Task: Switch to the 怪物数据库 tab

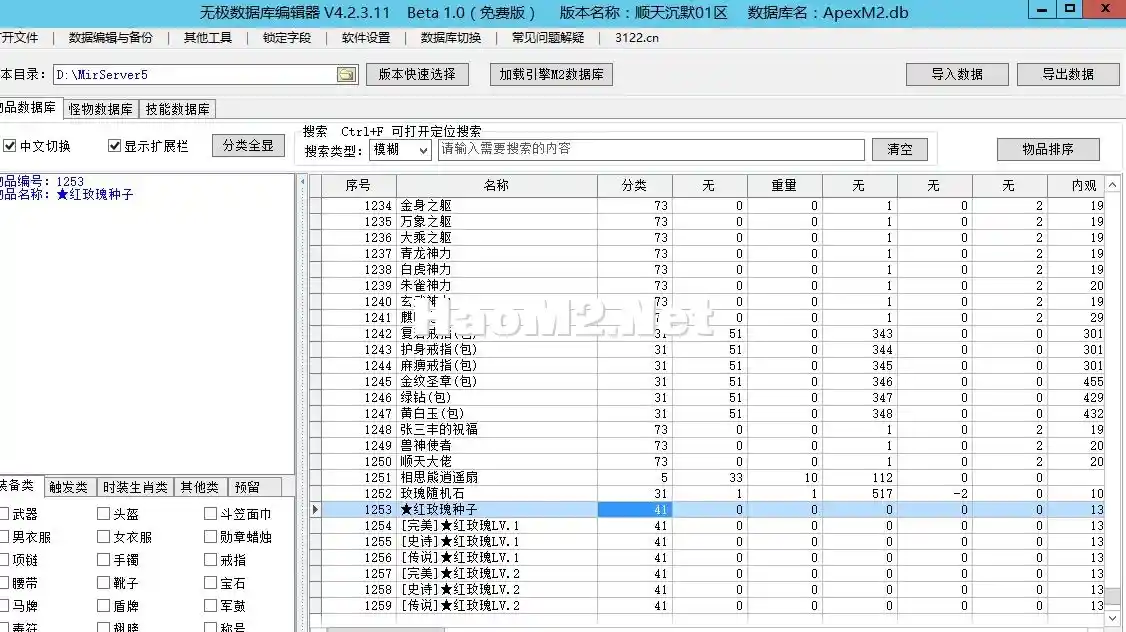Action: (x=101, y=109)
